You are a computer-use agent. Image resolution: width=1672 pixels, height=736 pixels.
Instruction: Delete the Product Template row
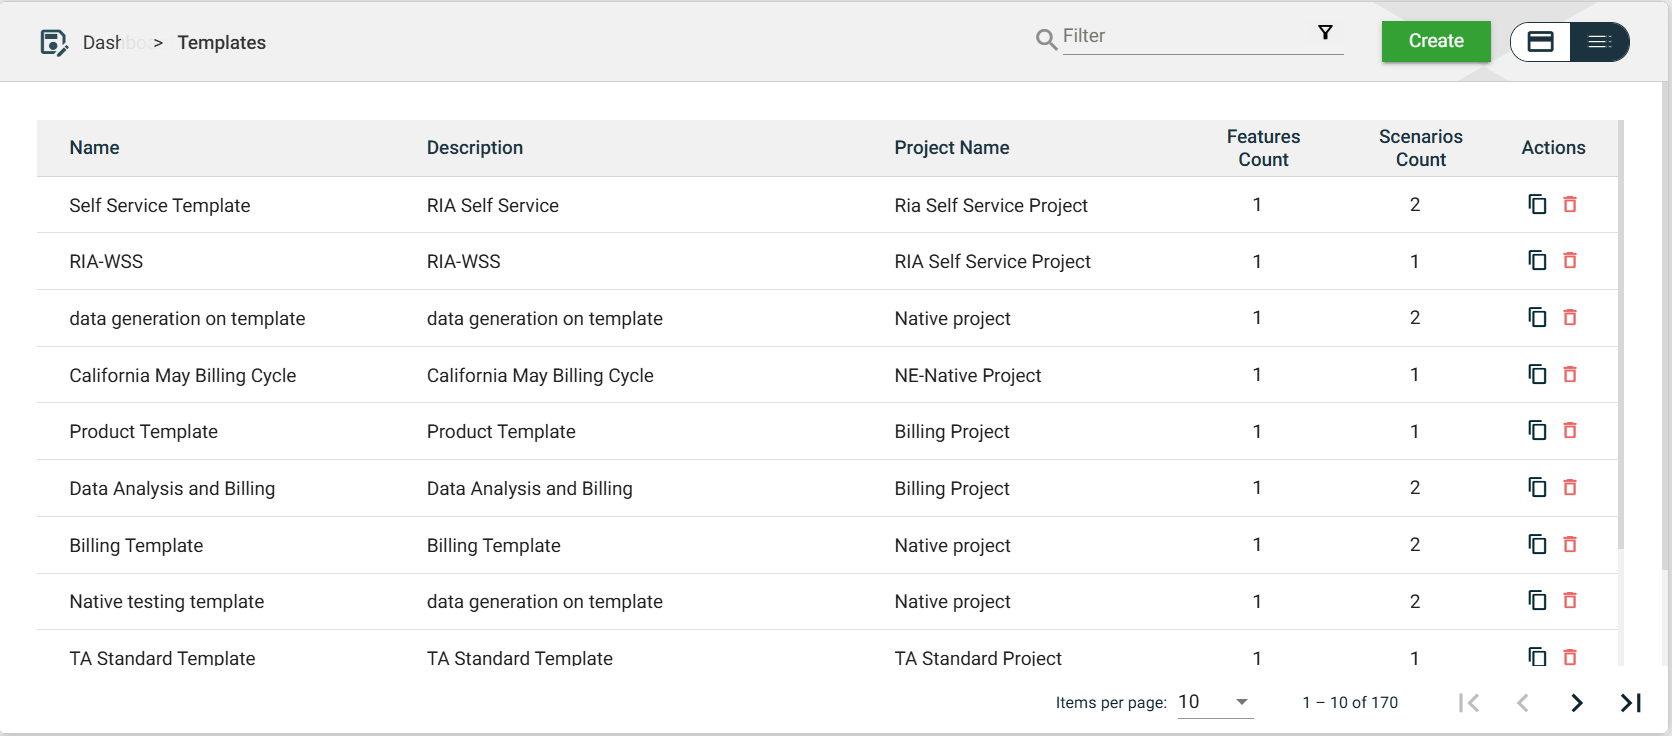1570,431
